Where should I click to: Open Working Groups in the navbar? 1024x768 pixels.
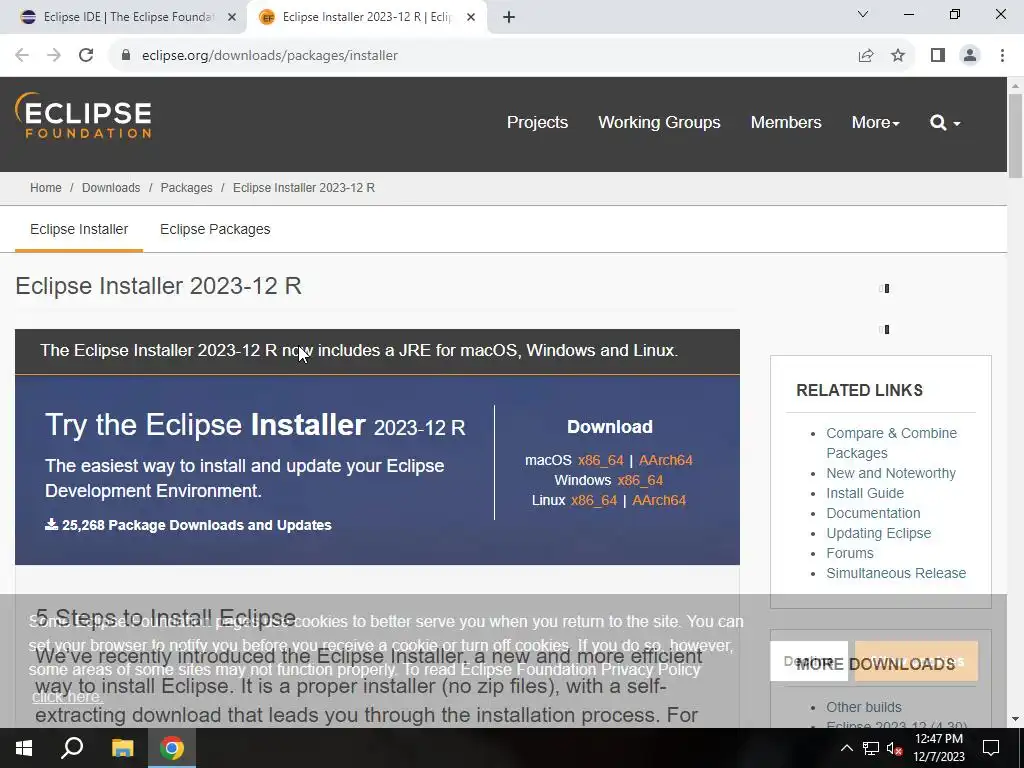(x=659, y=122)
